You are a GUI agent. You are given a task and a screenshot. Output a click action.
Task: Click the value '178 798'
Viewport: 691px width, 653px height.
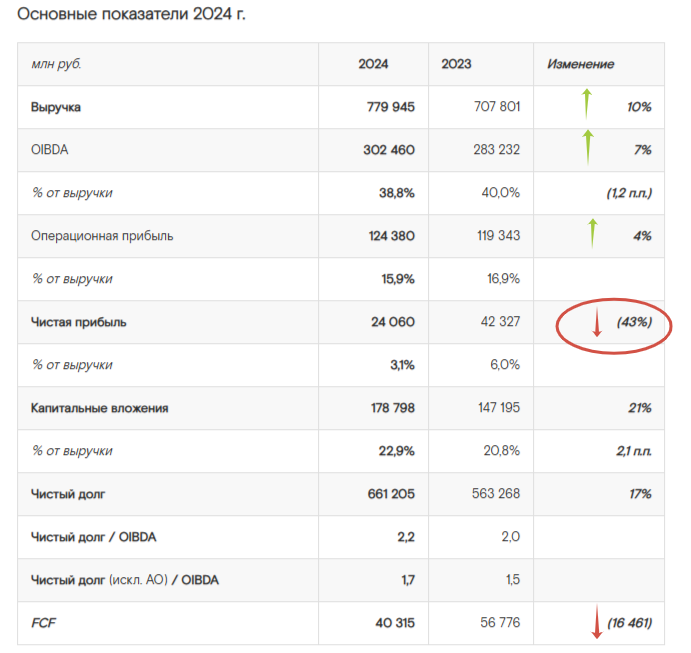[x=393, y=408]
